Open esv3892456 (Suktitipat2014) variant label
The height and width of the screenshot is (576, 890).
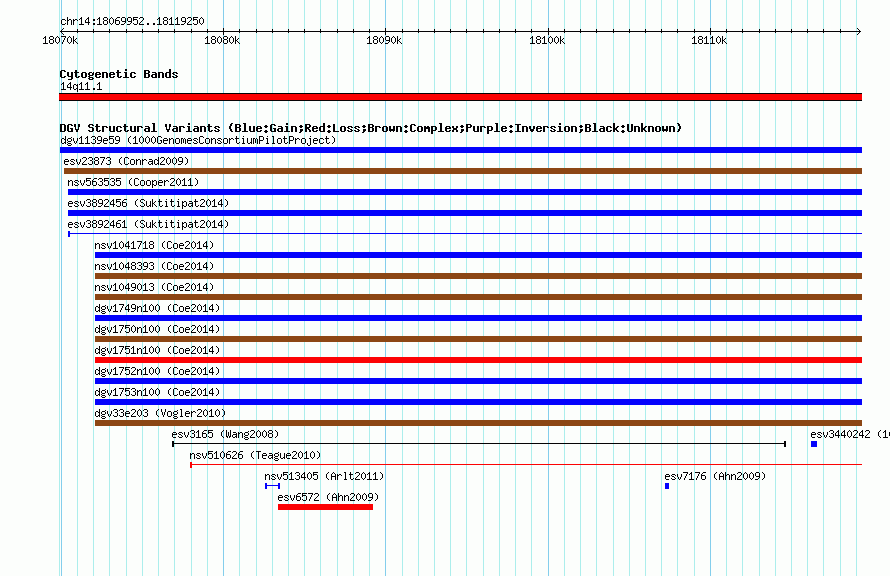pos(148,203)
